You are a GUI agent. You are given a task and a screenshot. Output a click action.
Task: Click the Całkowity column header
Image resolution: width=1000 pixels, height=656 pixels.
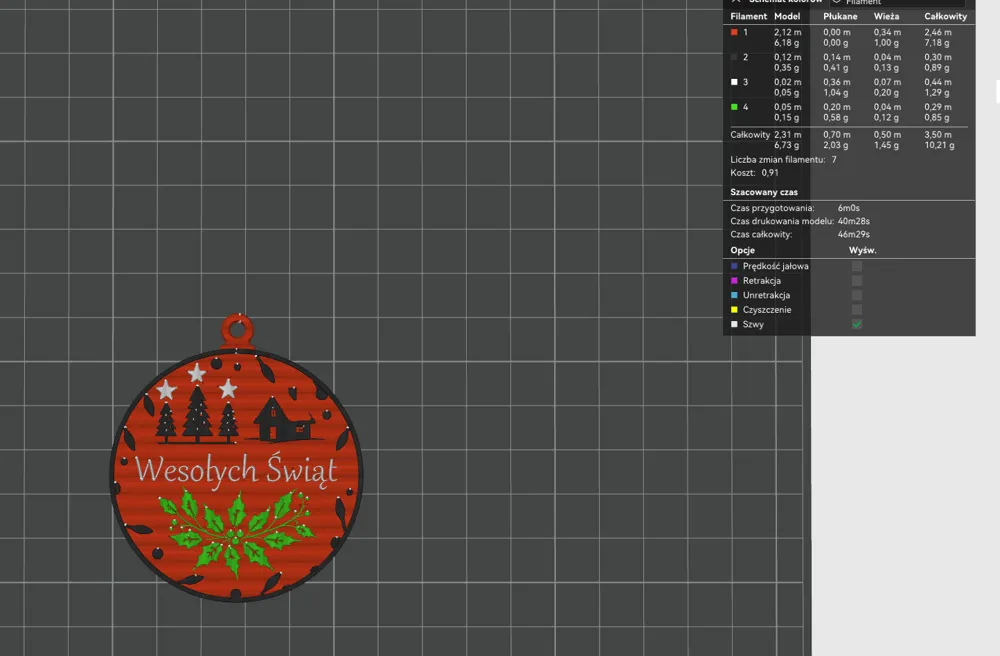[946, 17]
